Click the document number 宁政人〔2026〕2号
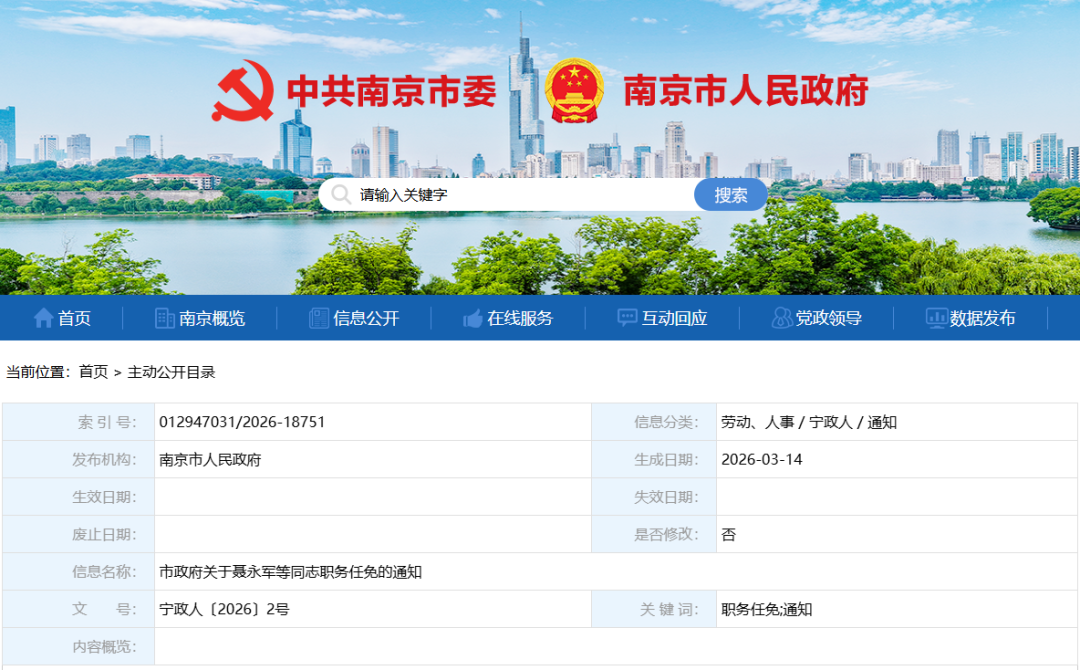The image size is (1080, 670). coord(224,609)
